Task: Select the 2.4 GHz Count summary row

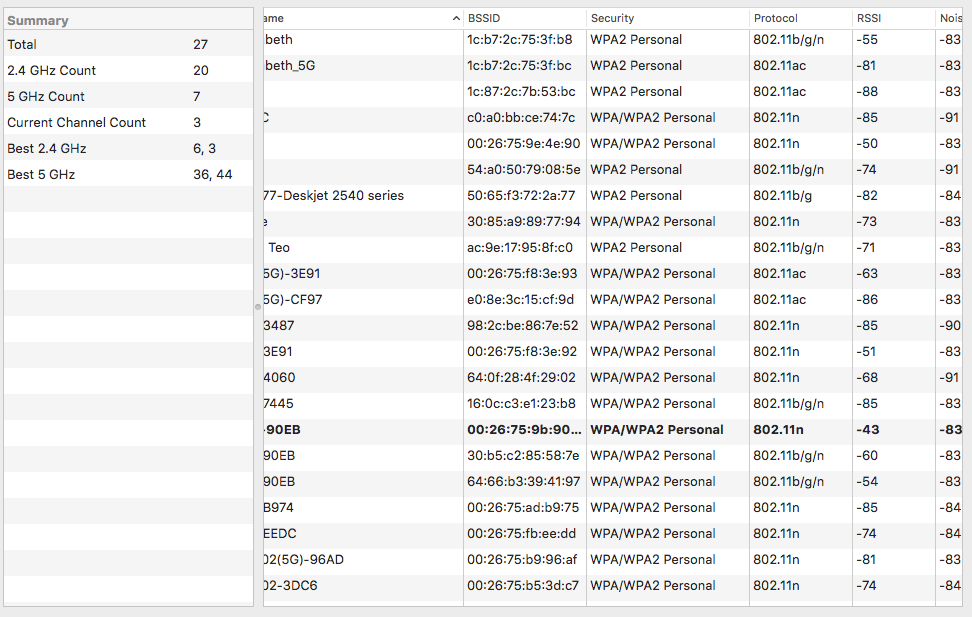Action: pyautogui.click(x=128, y=71)
